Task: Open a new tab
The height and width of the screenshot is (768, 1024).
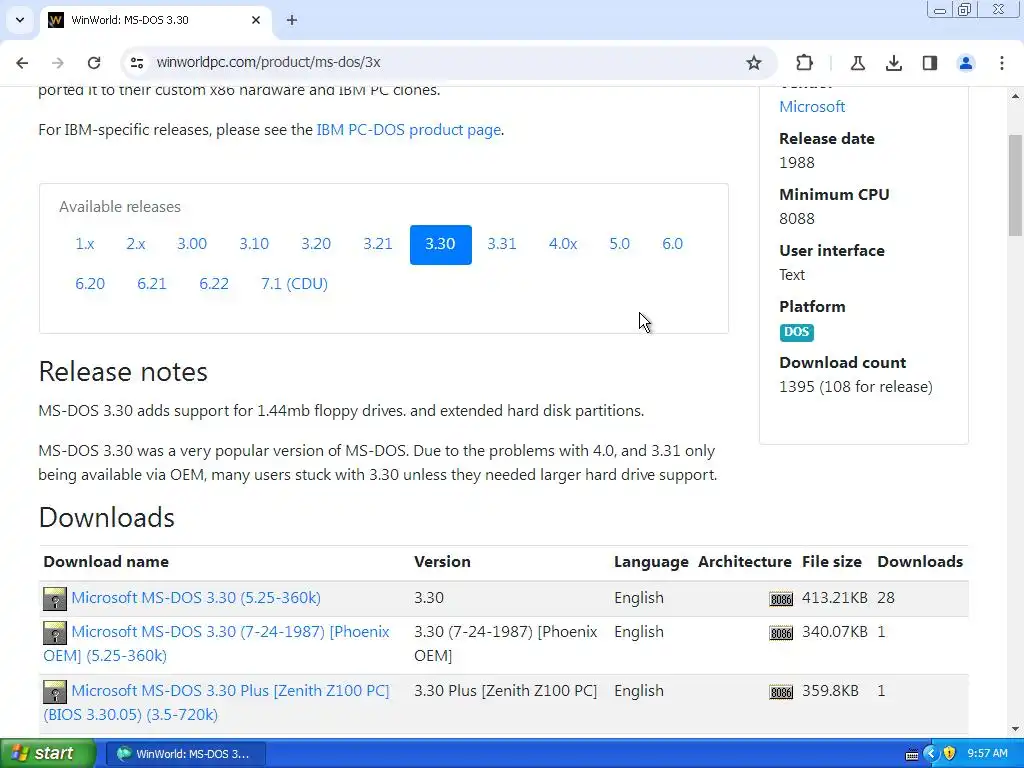Action: pyautogui.click(x=292, y=20)
